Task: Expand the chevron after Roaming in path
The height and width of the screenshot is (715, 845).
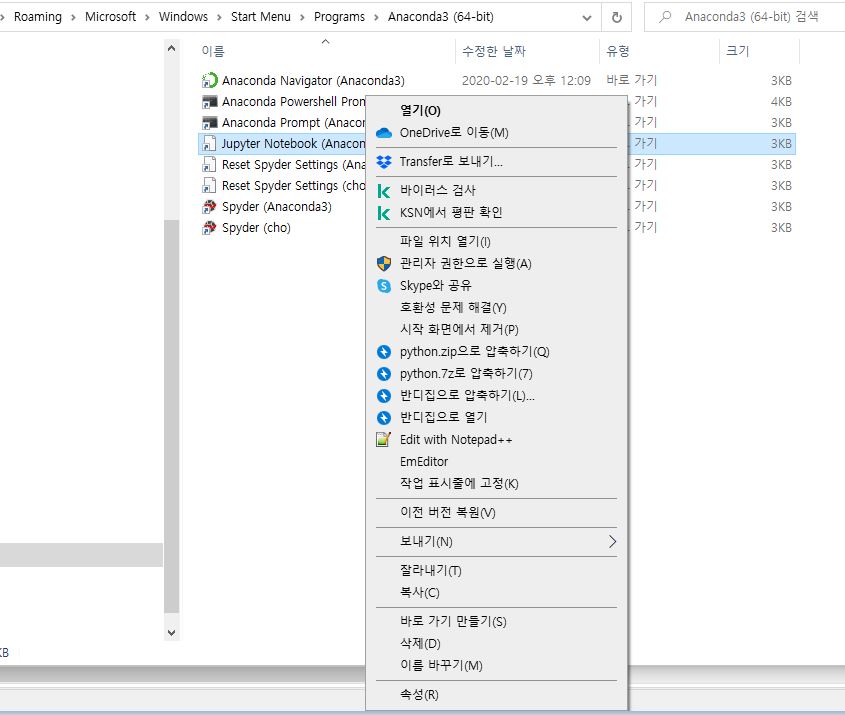Action: [73, 17]
